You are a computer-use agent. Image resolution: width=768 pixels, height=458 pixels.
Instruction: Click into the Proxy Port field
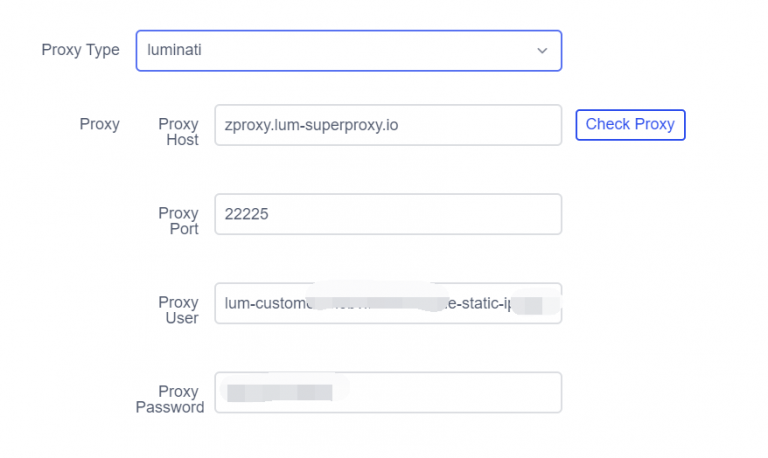coord(388,214)
